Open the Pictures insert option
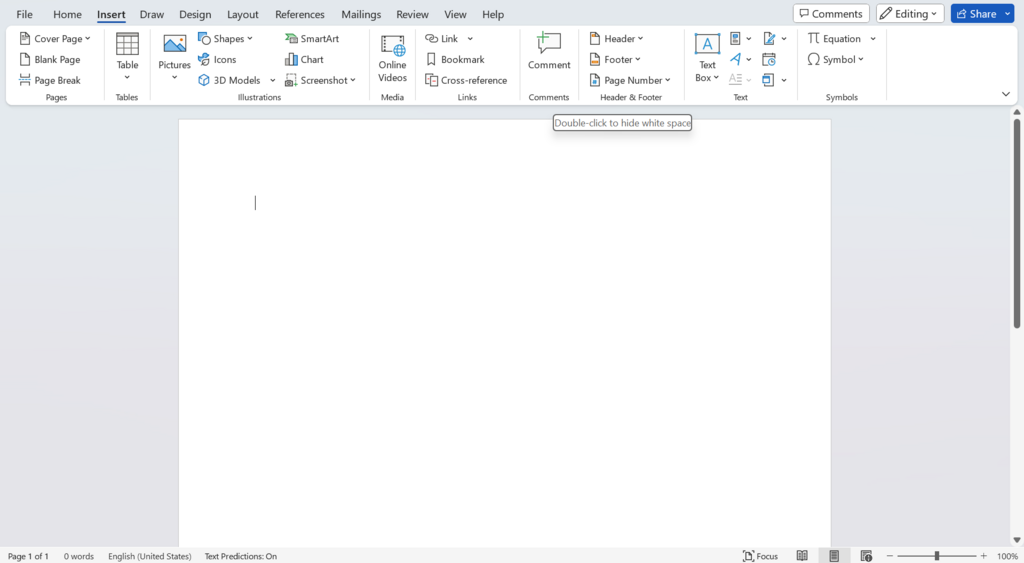 pos(174,57)
